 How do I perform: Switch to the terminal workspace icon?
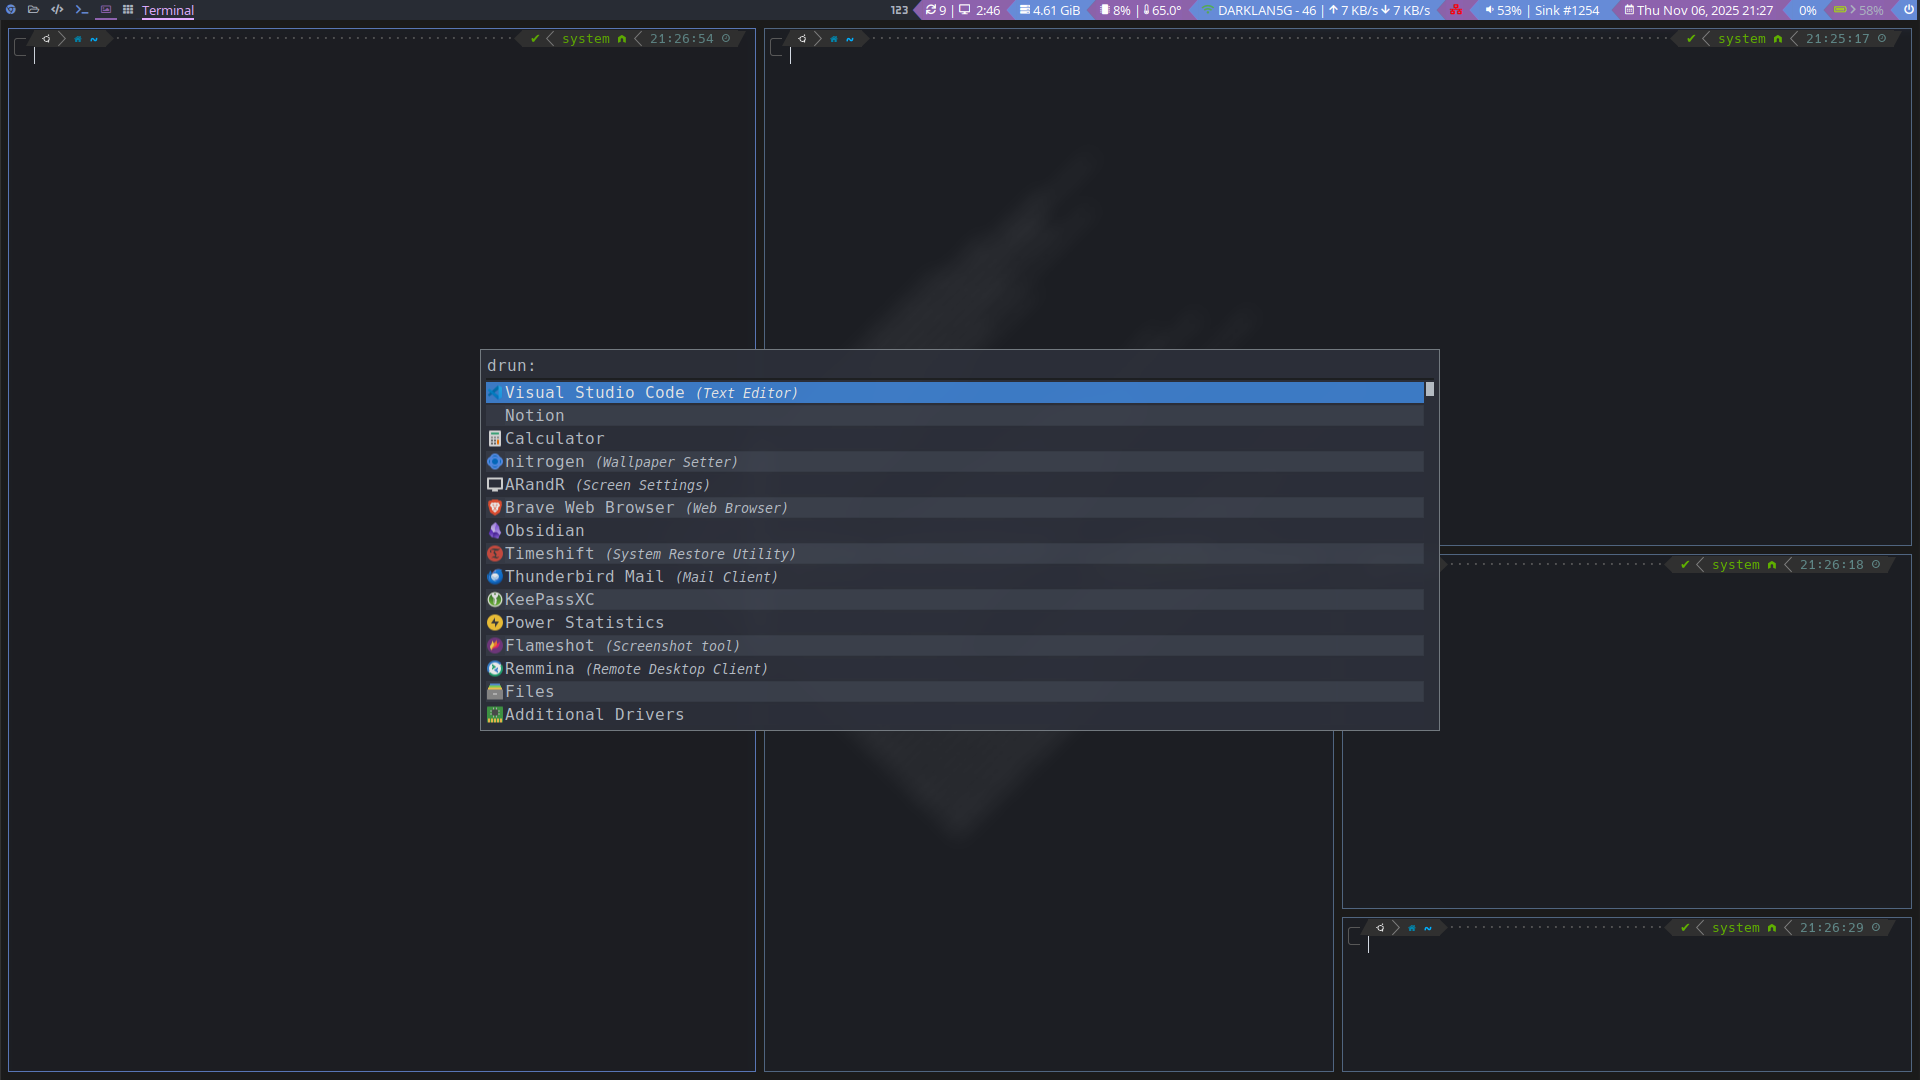point(82,10)
